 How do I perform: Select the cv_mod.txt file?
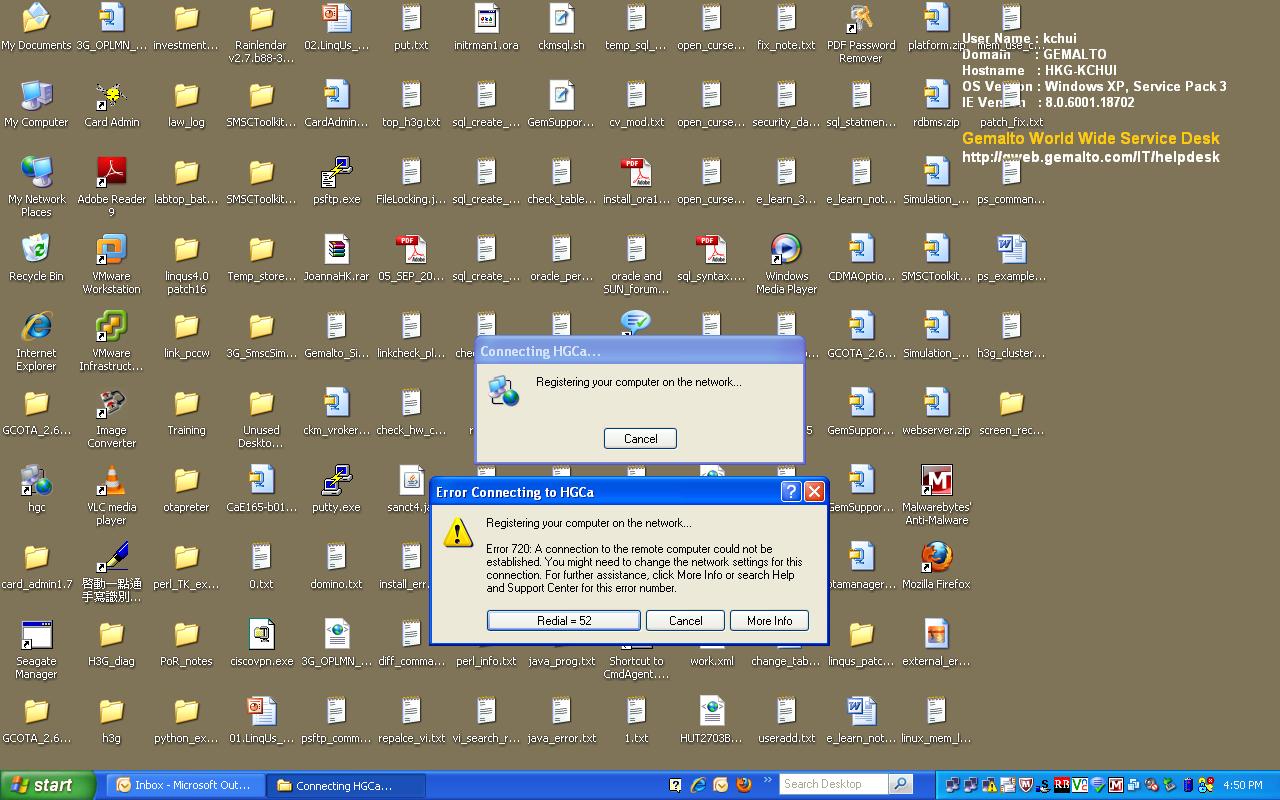pos(636,104)
